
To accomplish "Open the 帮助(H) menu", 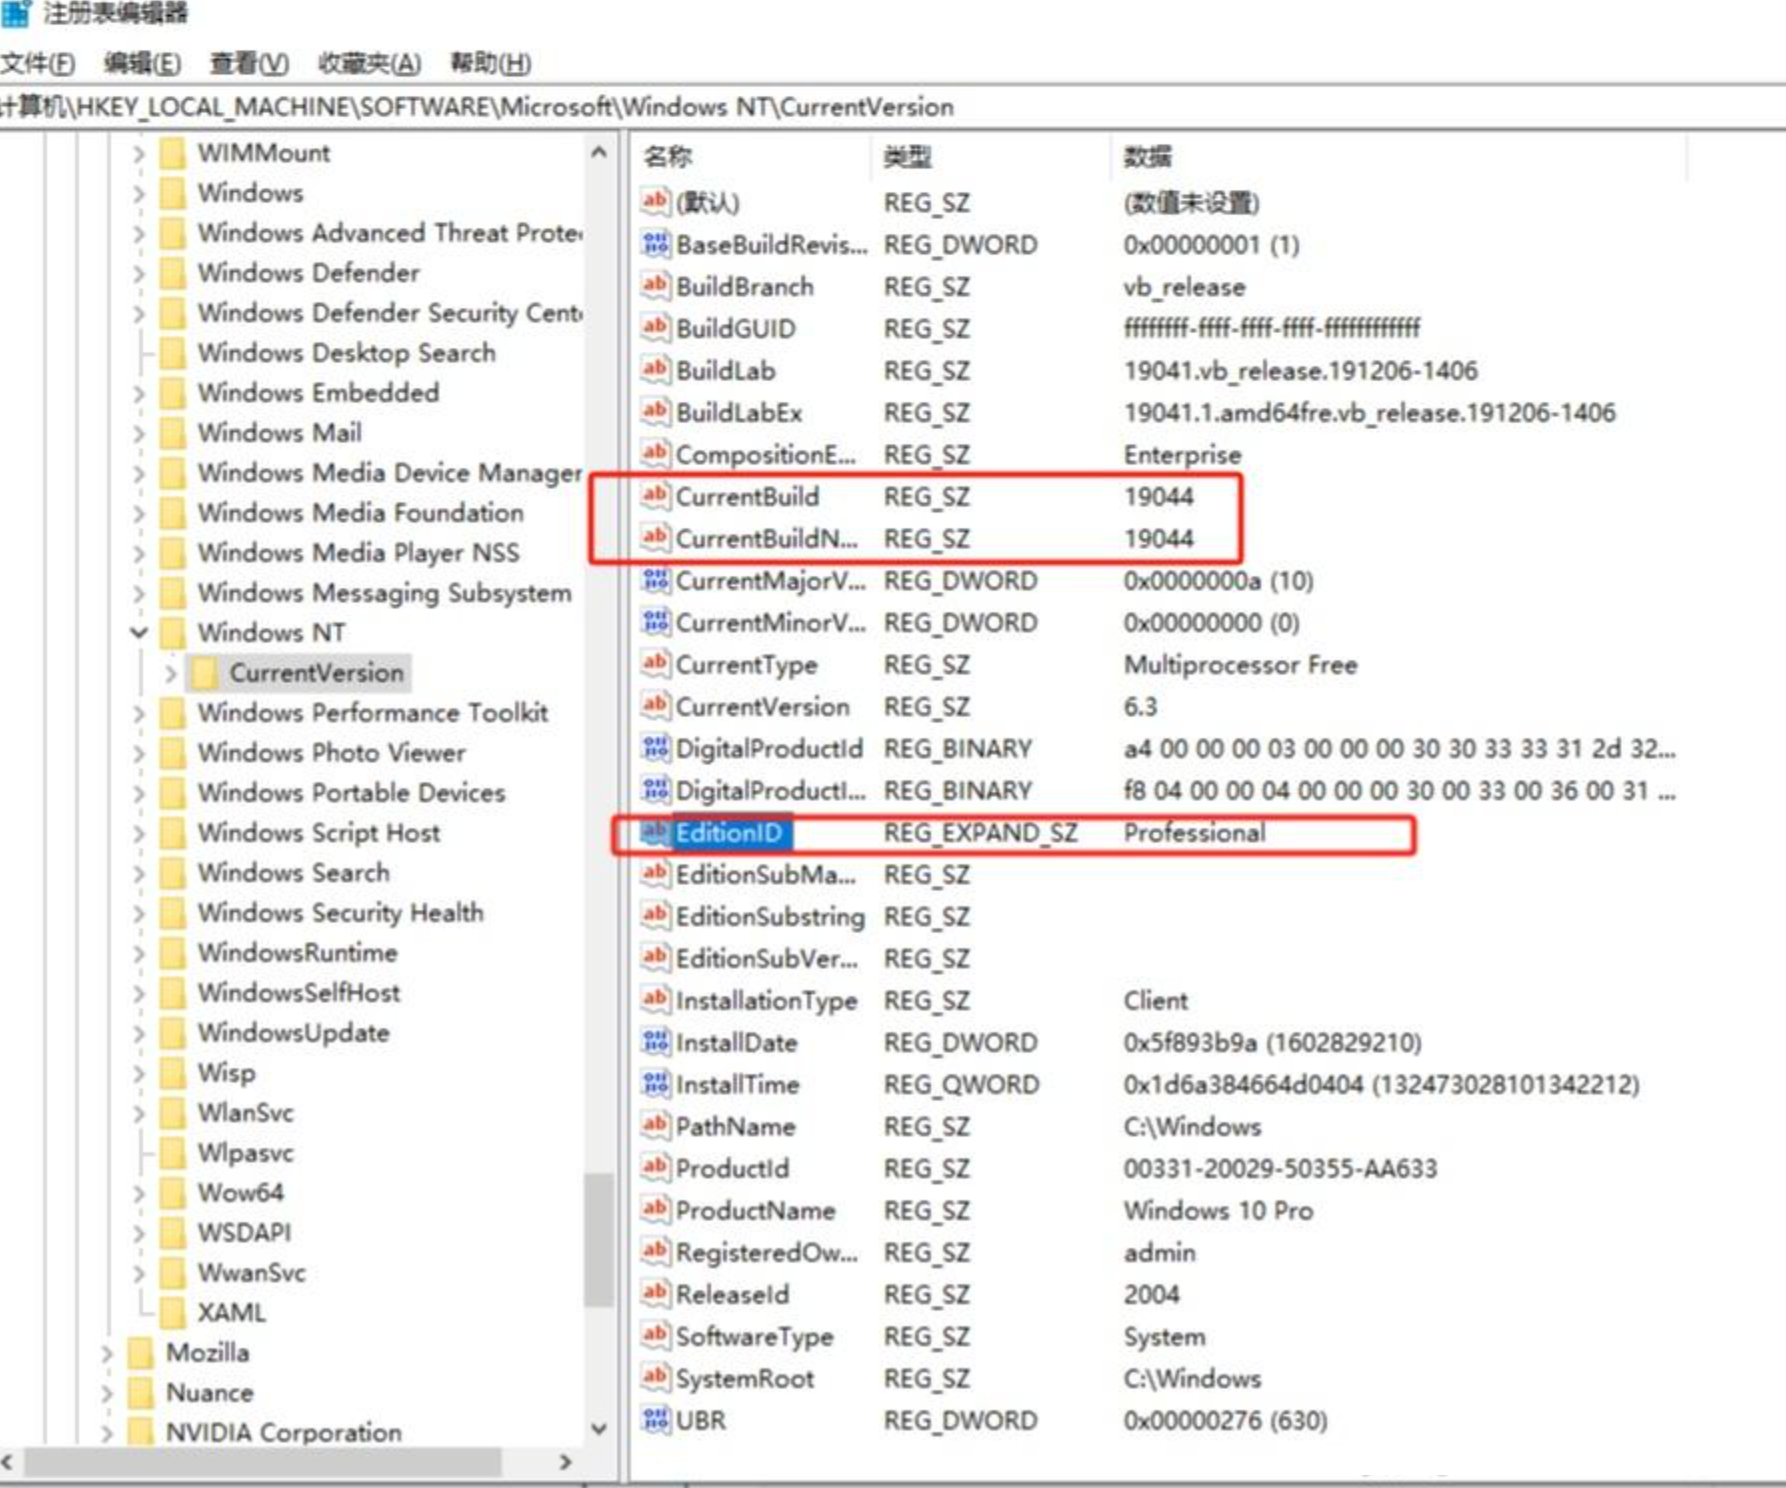I will coord(491,63).
